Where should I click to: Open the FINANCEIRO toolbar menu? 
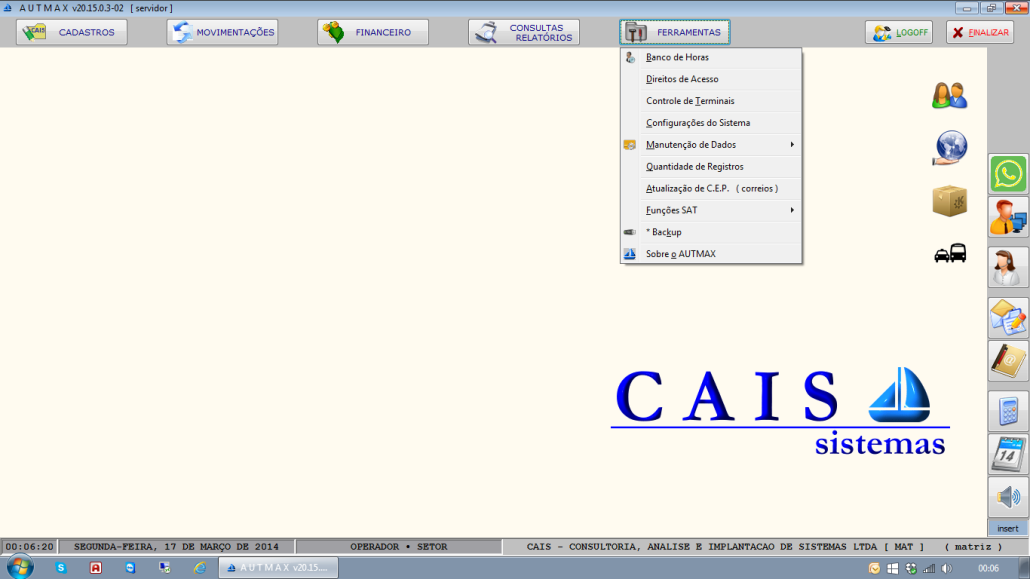click(372, 32)
